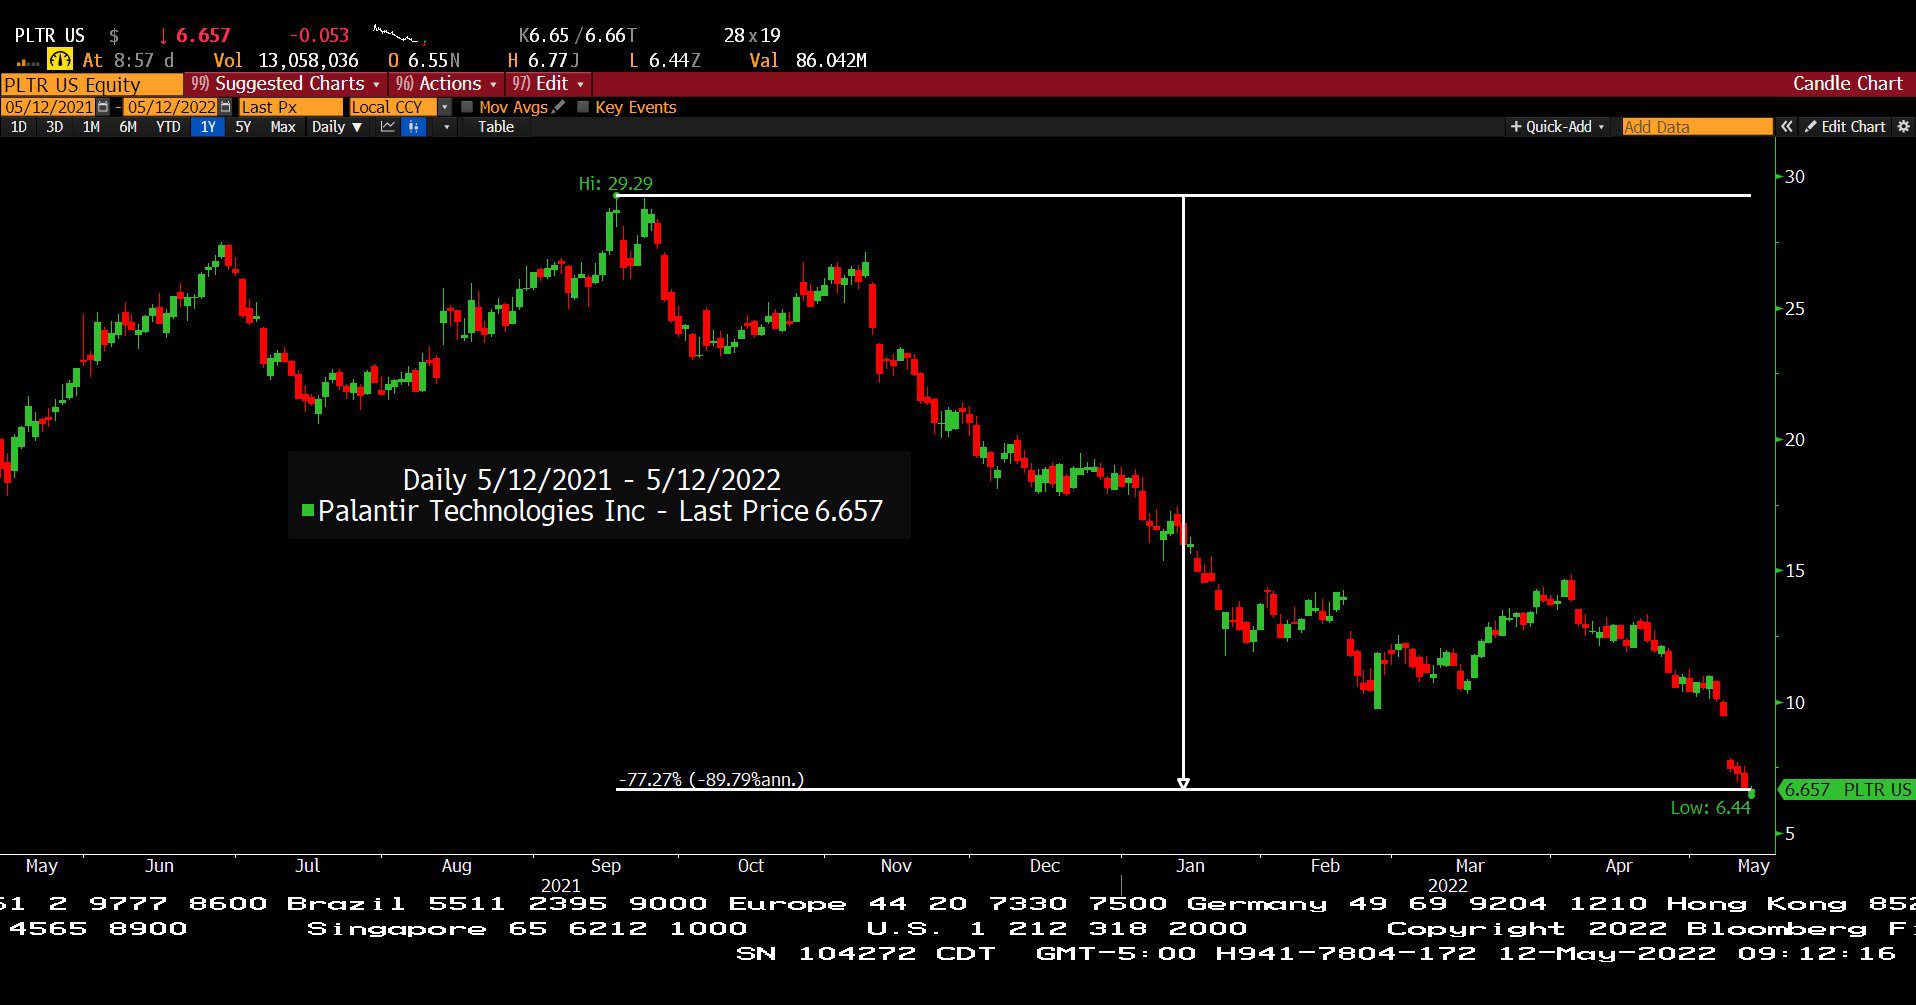Select the 1M time range

tap(91, 127)
